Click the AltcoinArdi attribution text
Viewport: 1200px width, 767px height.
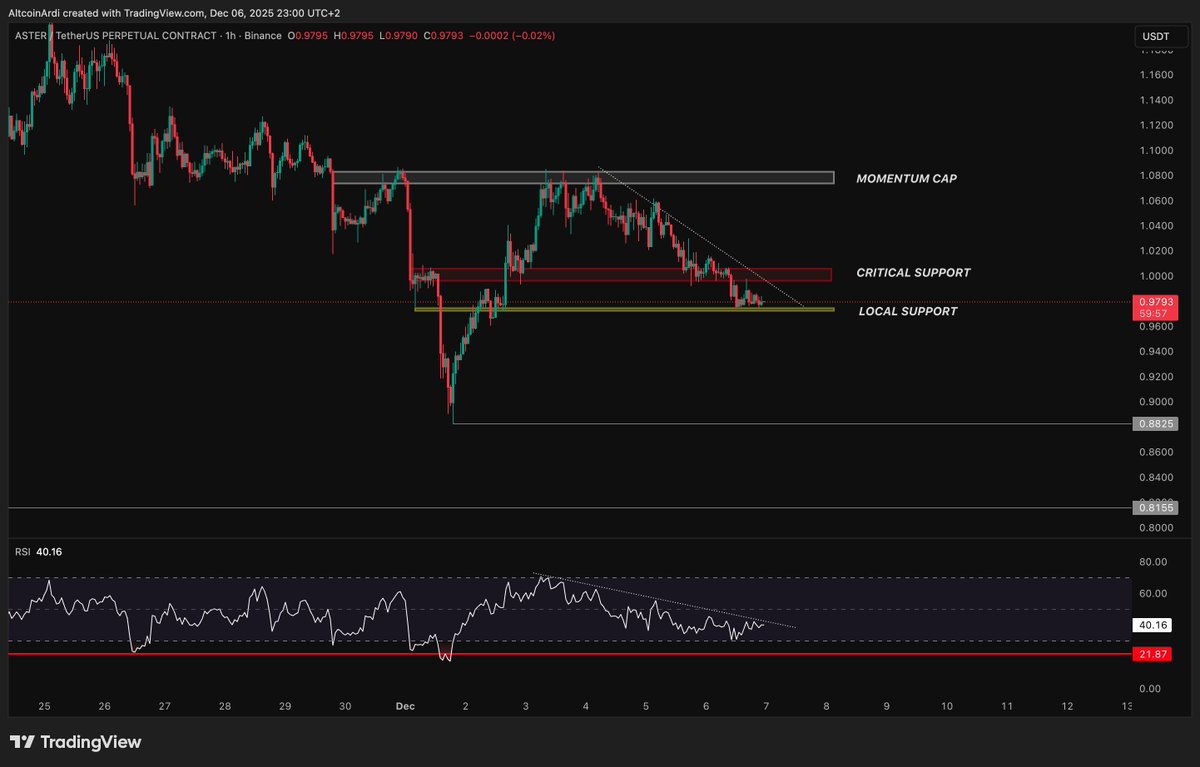pos(175,11)
